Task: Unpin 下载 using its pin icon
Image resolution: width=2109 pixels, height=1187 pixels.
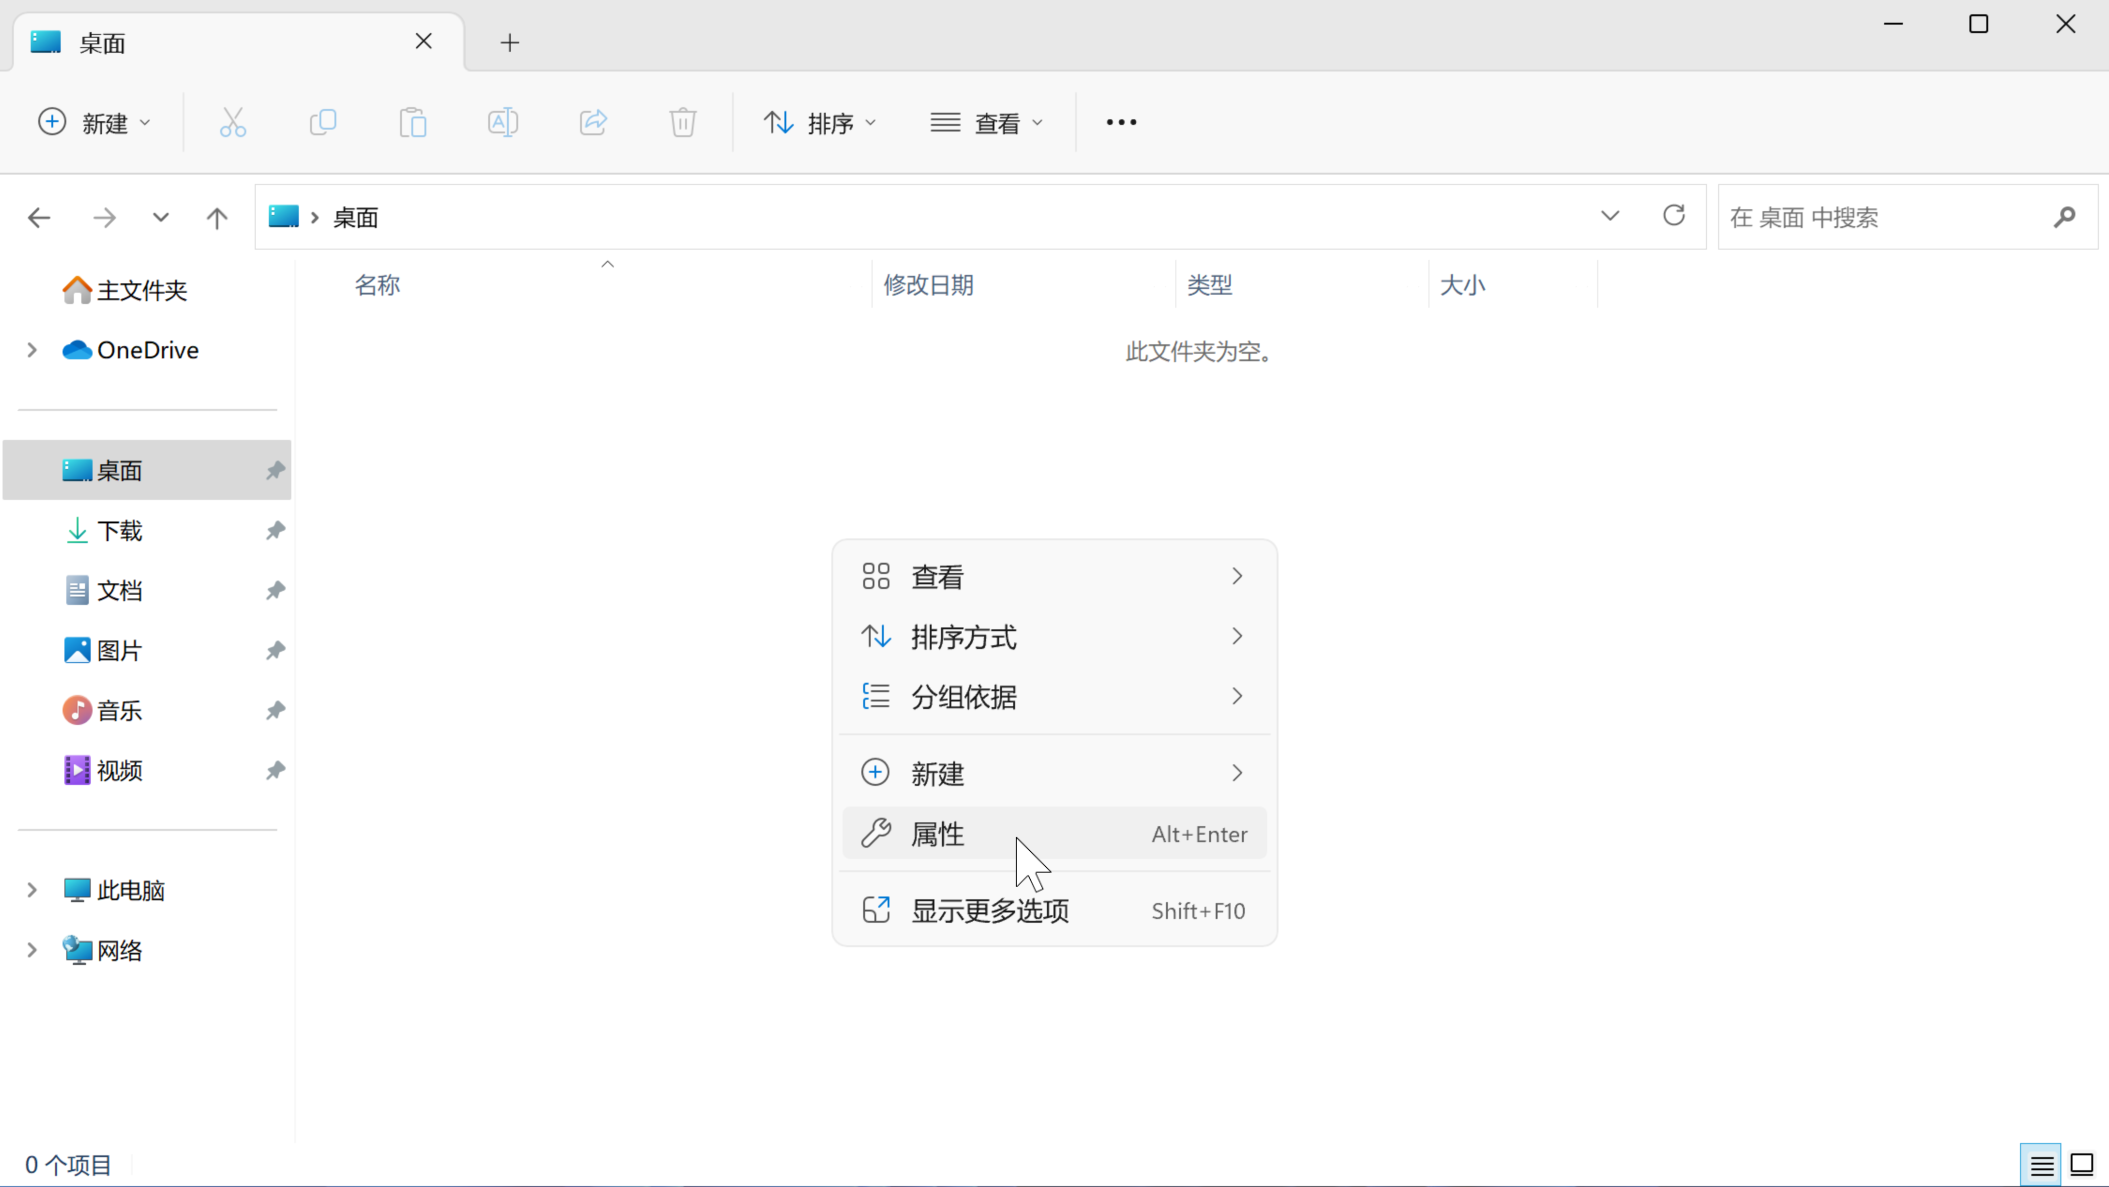Action: (x=275, y=531)
